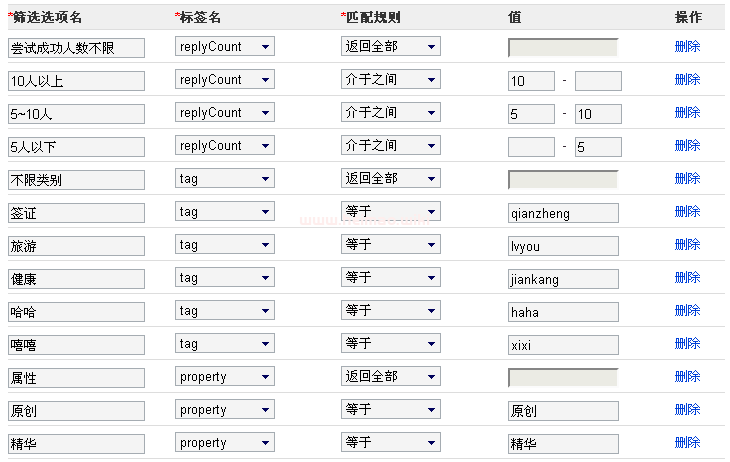Click the 10人以上 filter name field
Image resolution: width=730 pixels, height=462 pixels.
(x=76, y=81)
